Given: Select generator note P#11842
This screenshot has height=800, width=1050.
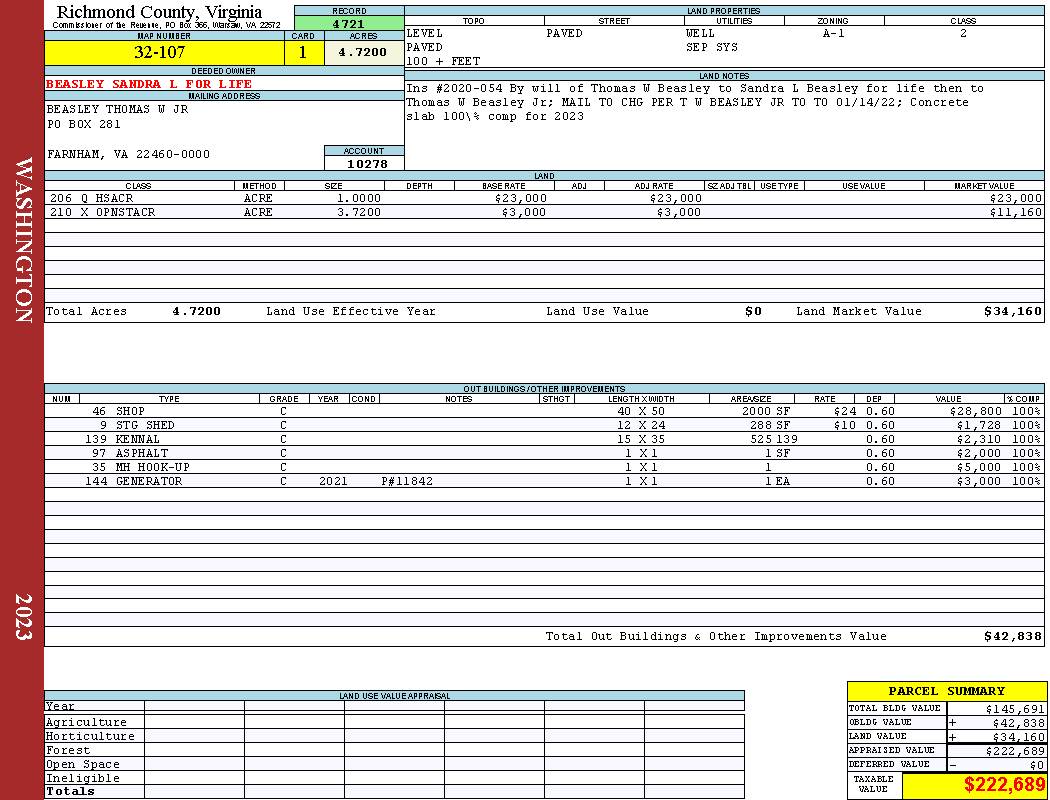Looking at the screenshot, I should [x=407, y=481].
